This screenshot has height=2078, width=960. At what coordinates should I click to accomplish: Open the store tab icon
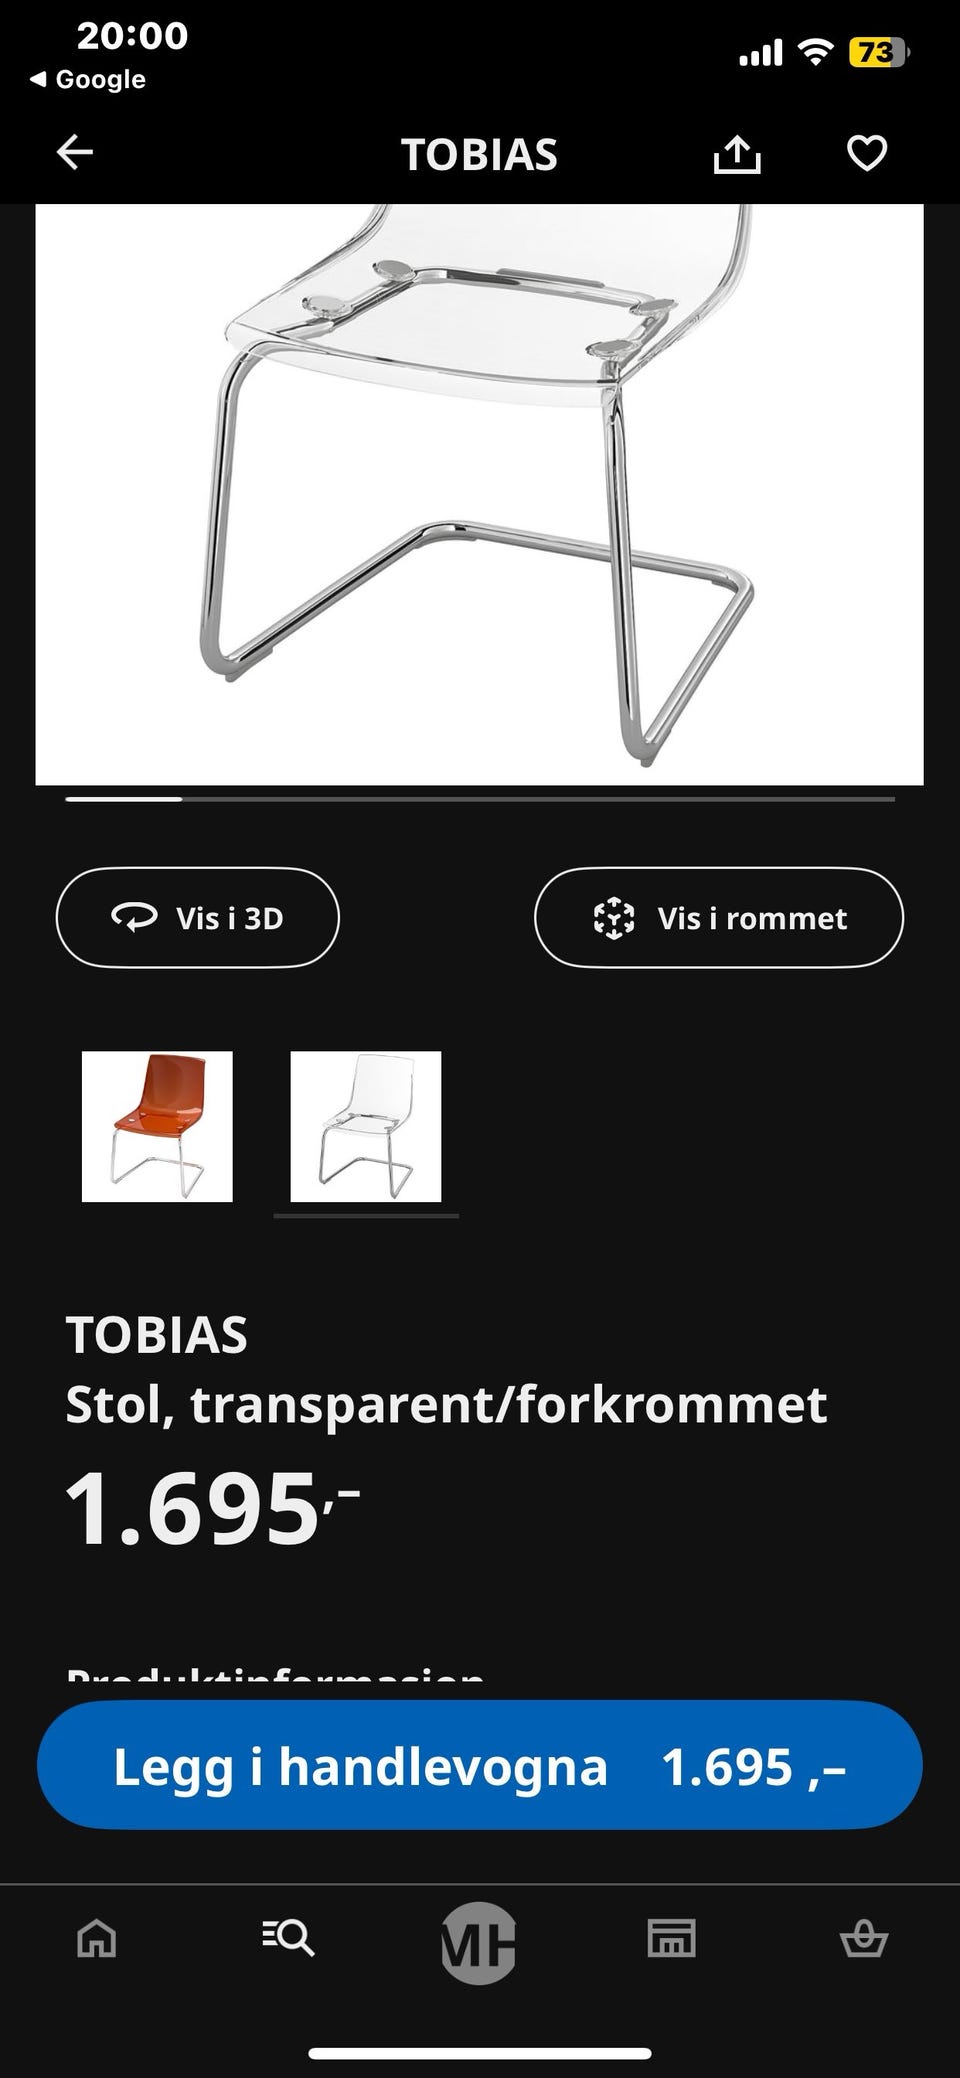coord(671,1938)
